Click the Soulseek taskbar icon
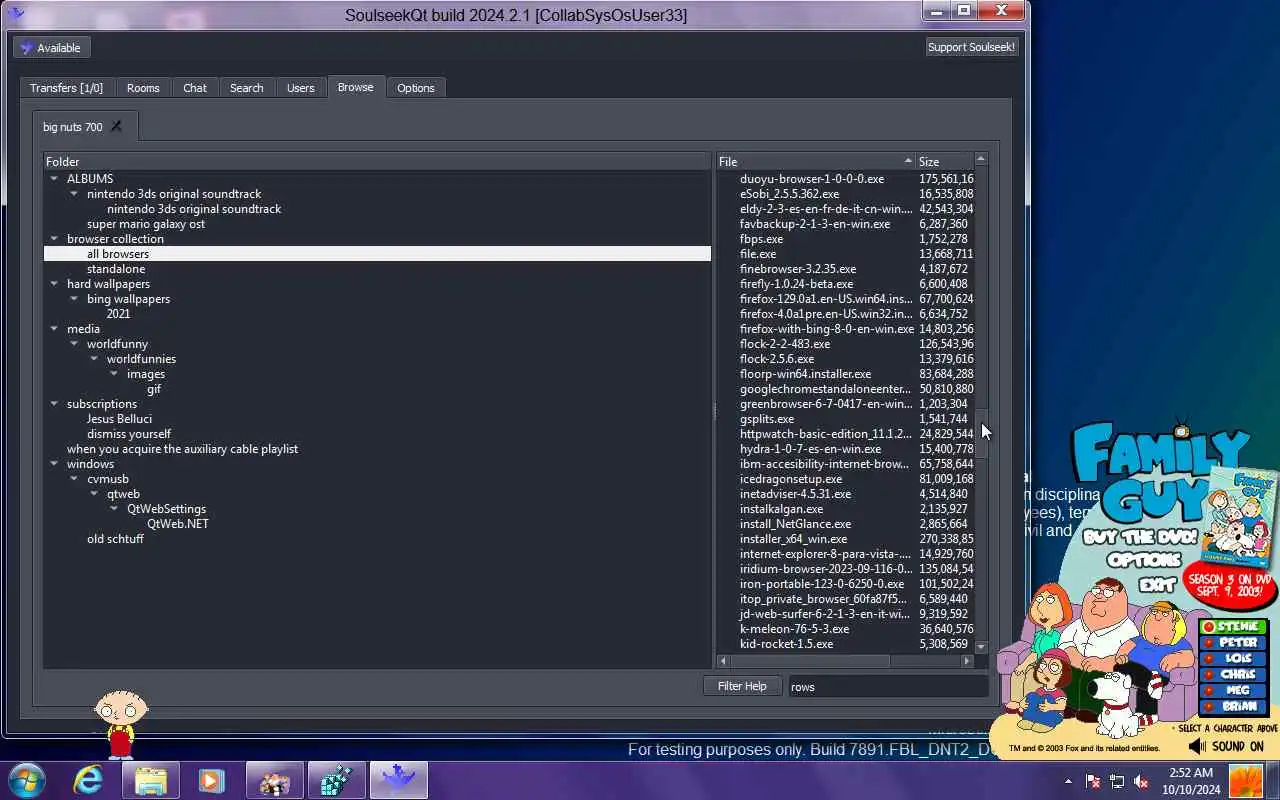The image size is (1280, 800). pos(399,780)
